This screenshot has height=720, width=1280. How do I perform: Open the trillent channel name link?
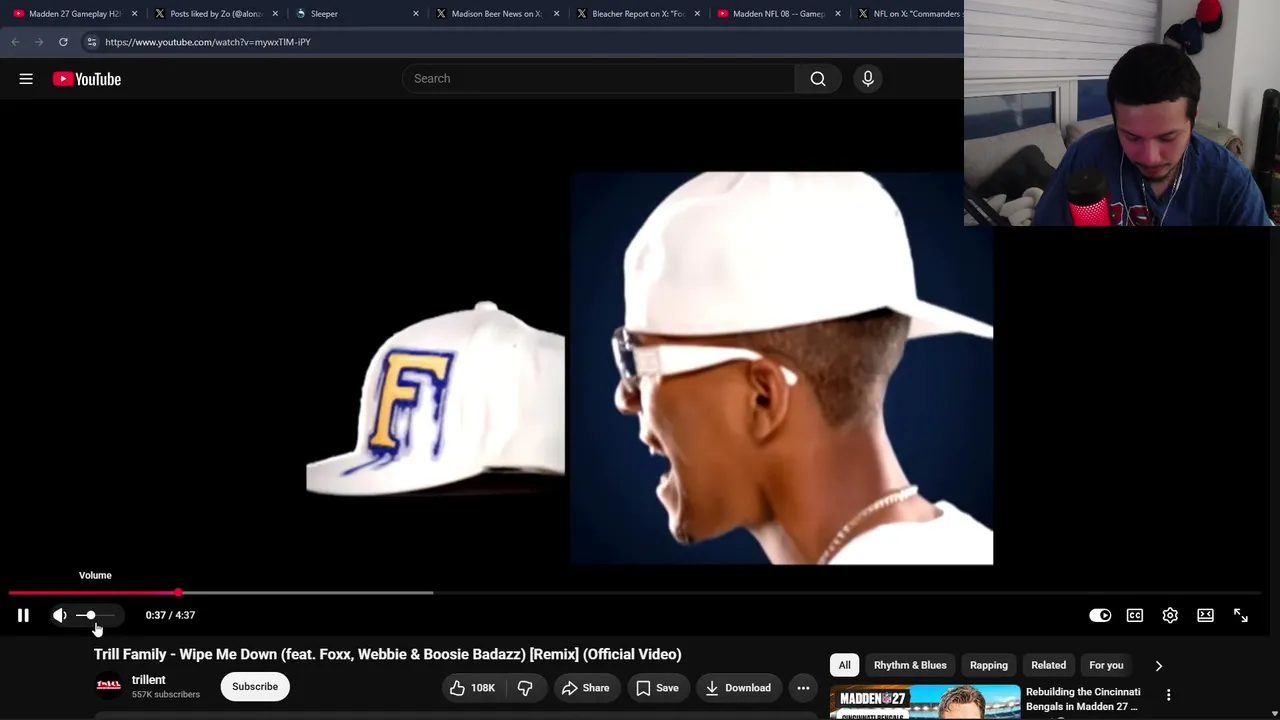tap(148, 680)
